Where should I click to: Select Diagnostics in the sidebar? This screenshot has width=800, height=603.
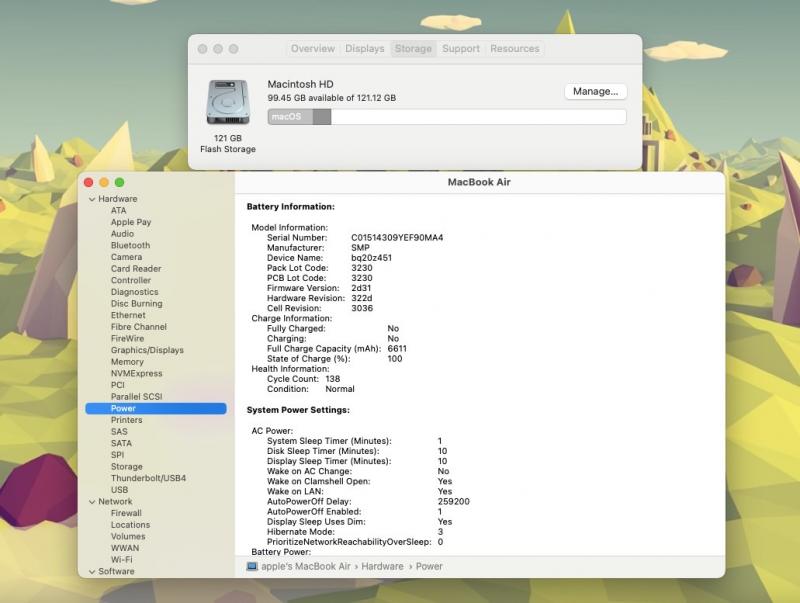(135, 292)
